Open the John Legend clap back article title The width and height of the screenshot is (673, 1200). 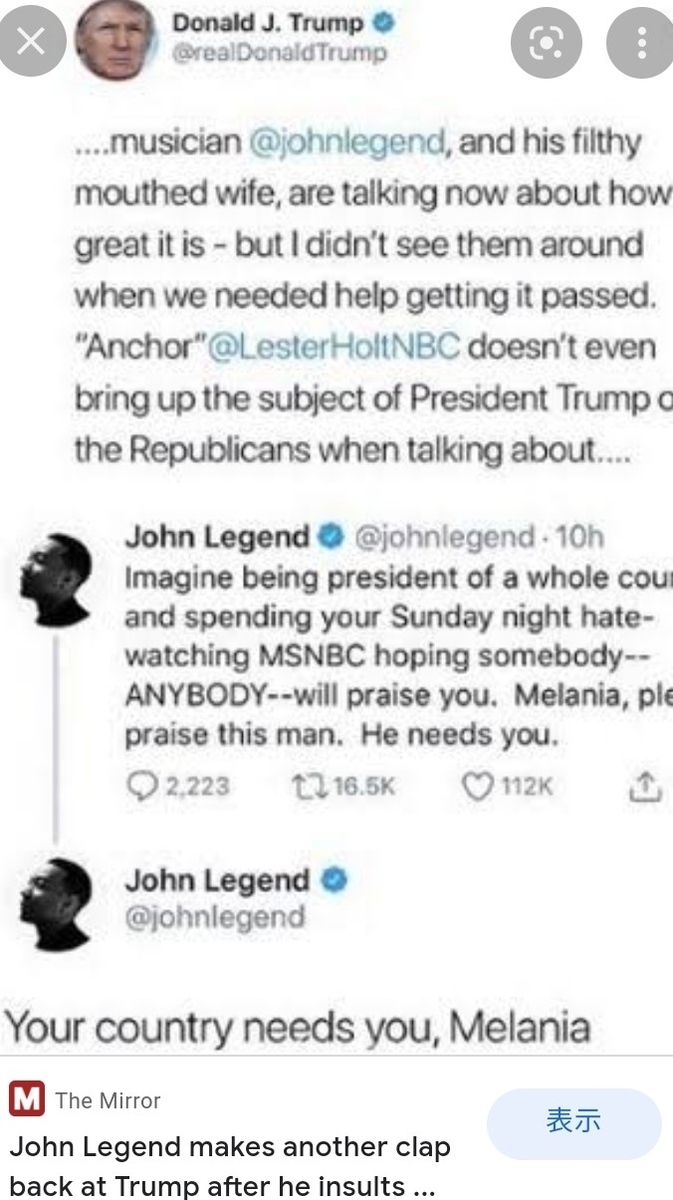[230, 1166]
